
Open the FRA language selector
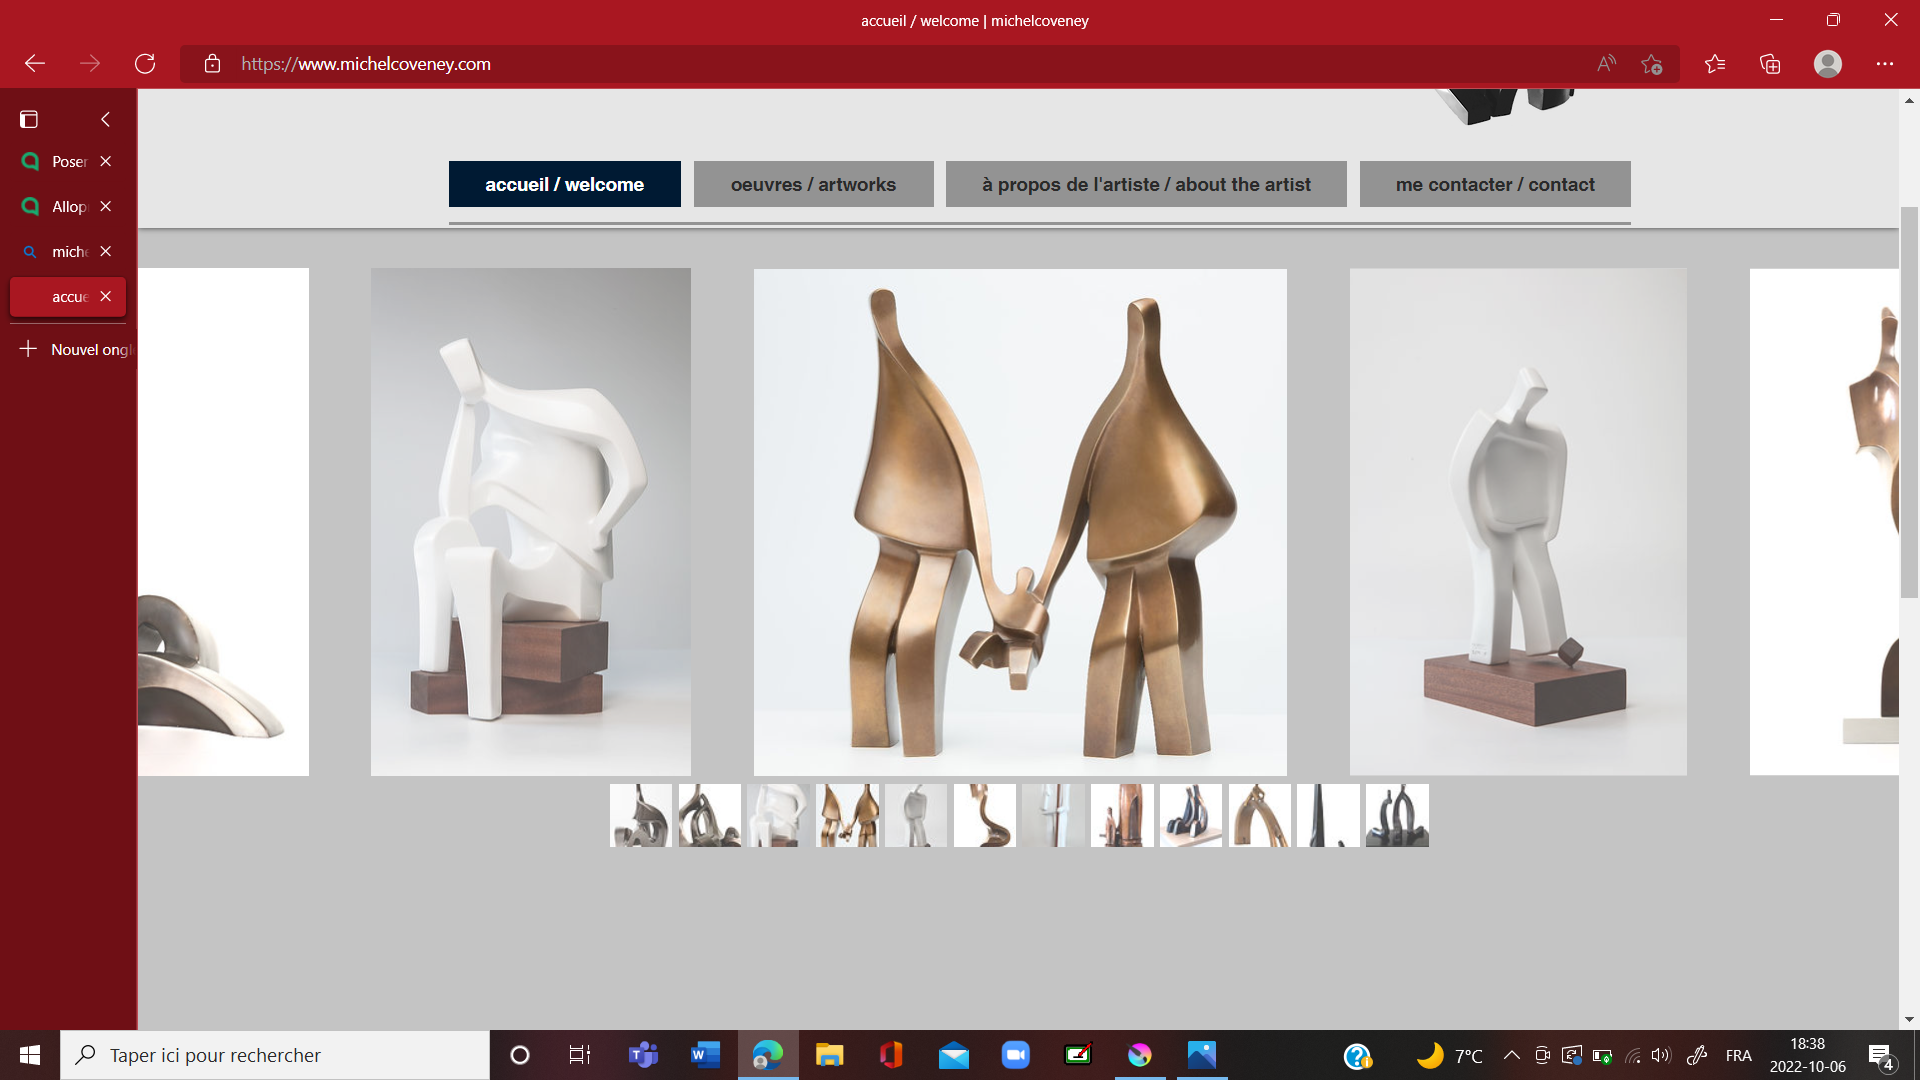1738,1055
